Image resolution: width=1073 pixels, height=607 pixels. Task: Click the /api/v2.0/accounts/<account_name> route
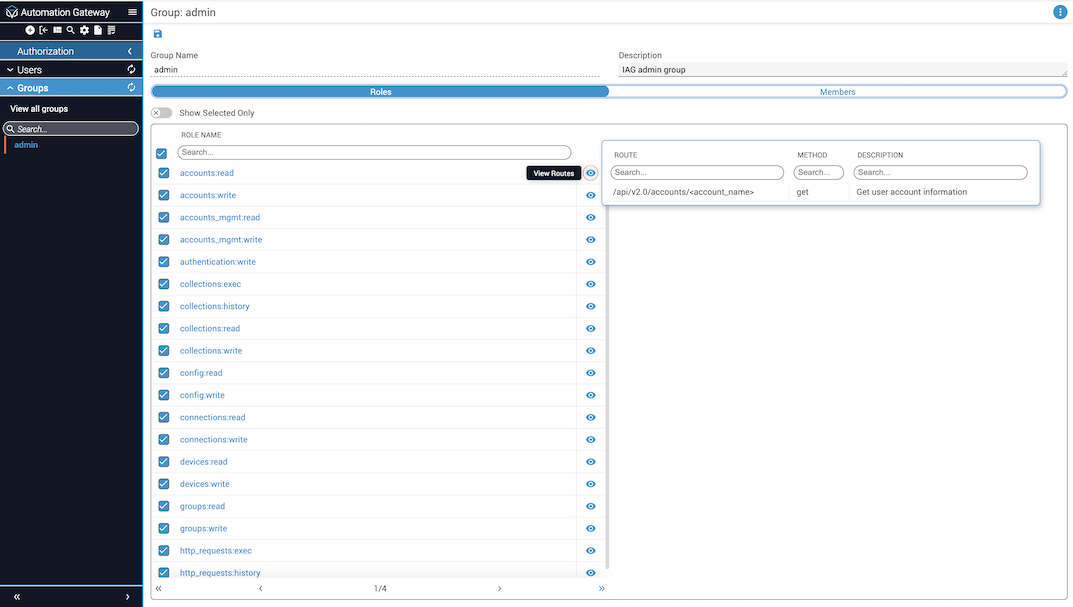pos(683,192)
